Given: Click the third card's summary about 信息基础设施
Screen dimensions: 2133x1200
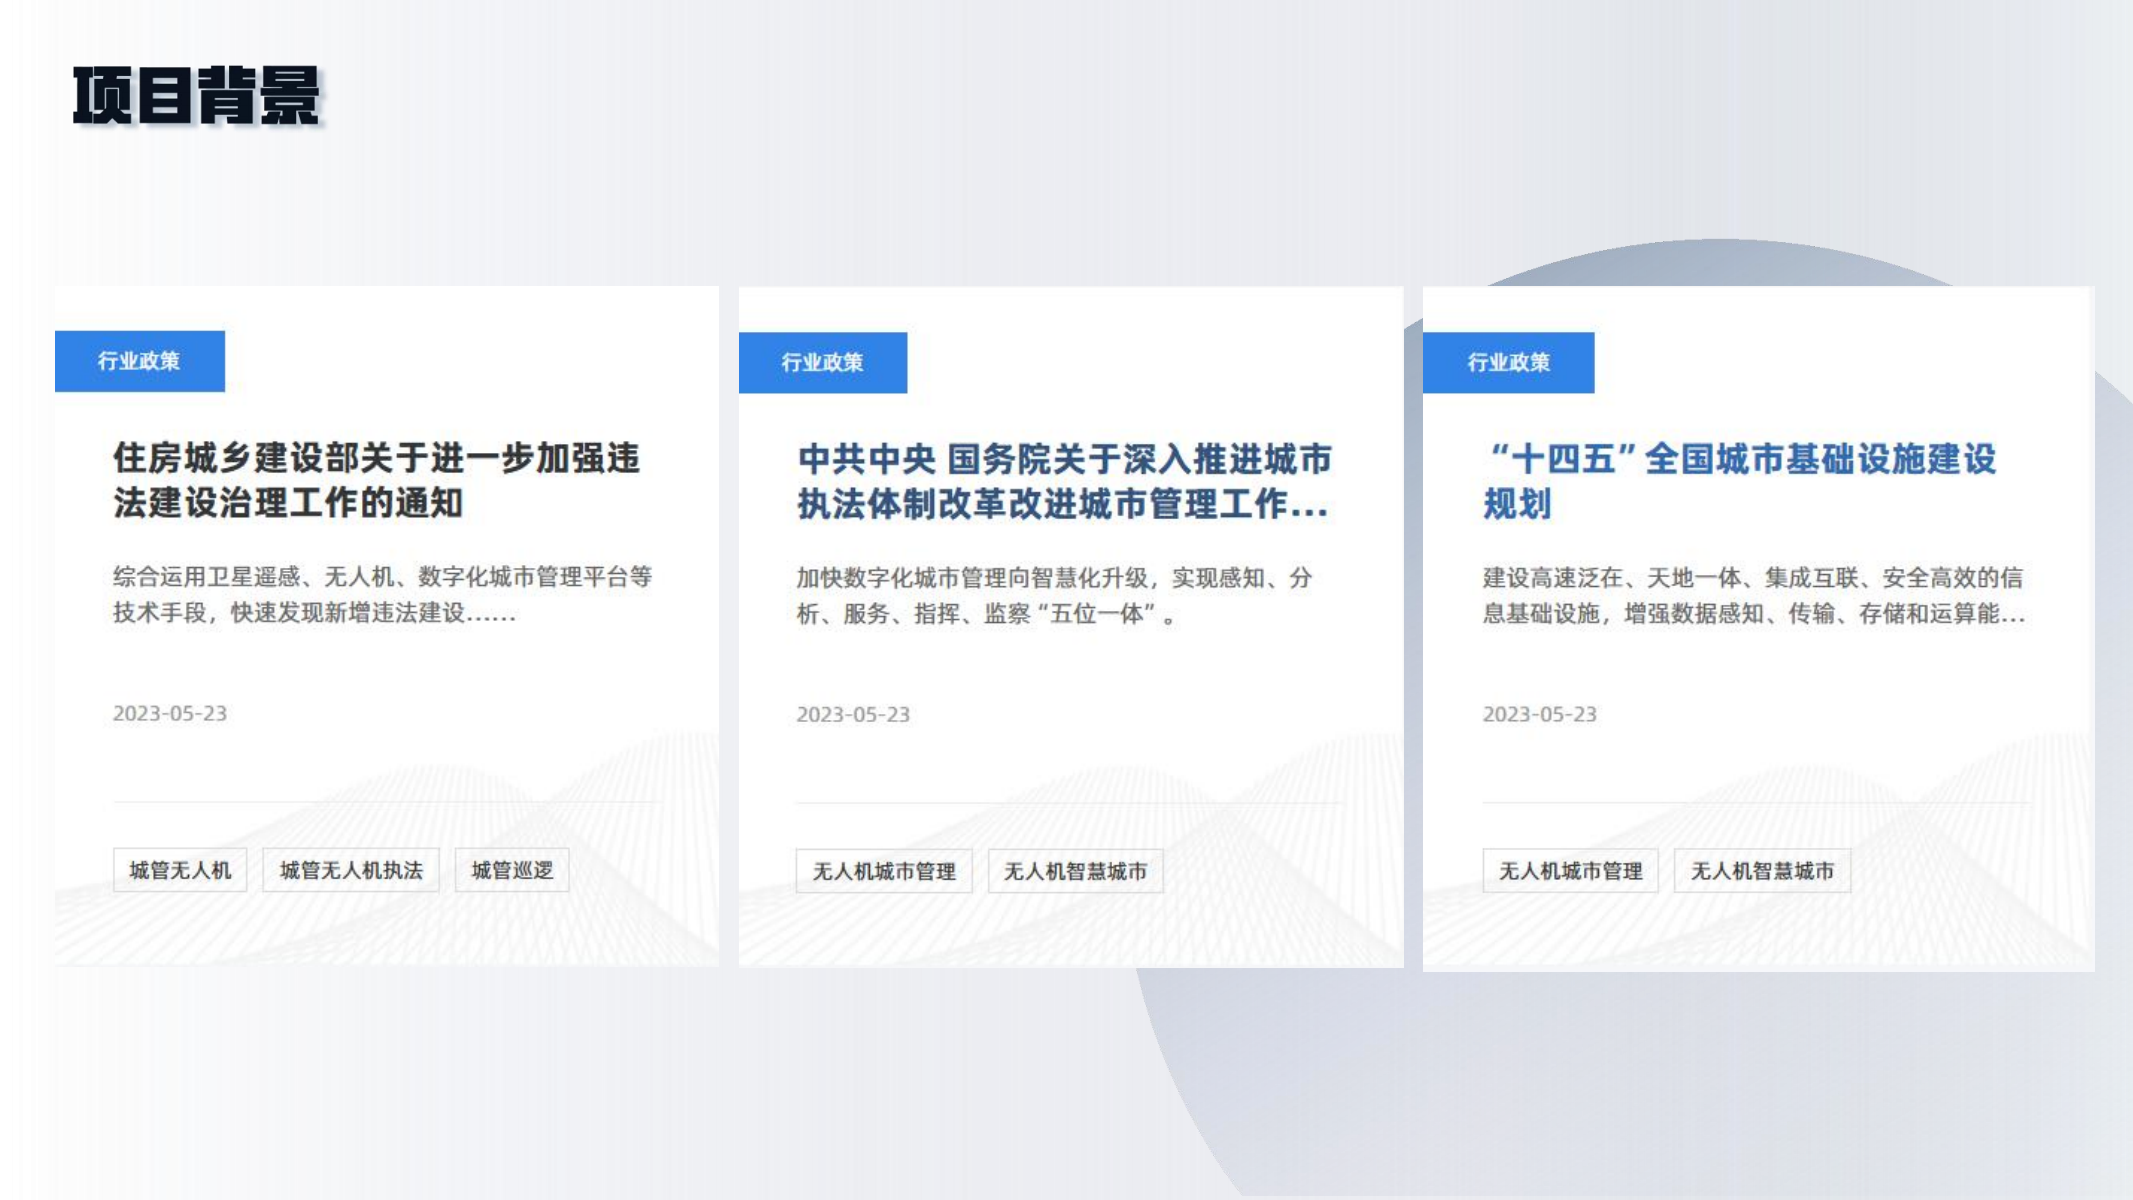Looking at the screenshot, I should coord(1753,595).
